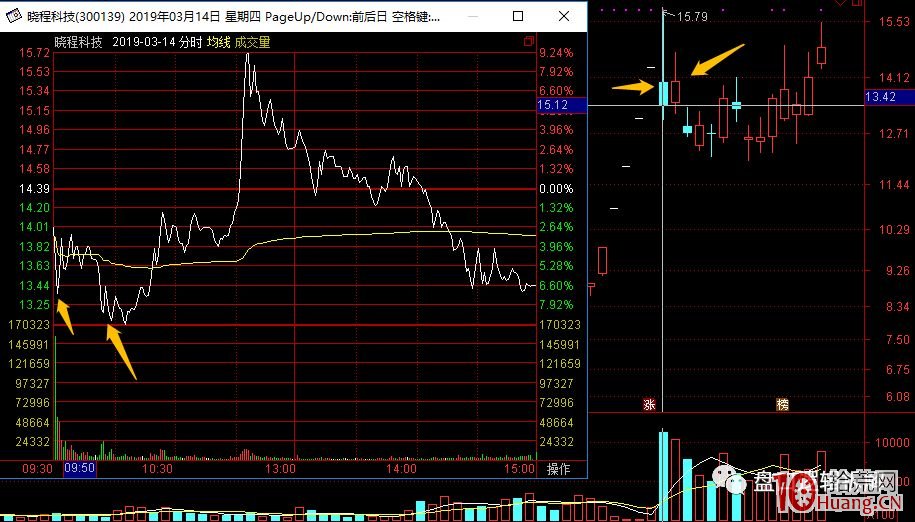This screenshot has width=915, height=522.
Task: Click the 15.34 price axis label
Action: click(34, 91)
